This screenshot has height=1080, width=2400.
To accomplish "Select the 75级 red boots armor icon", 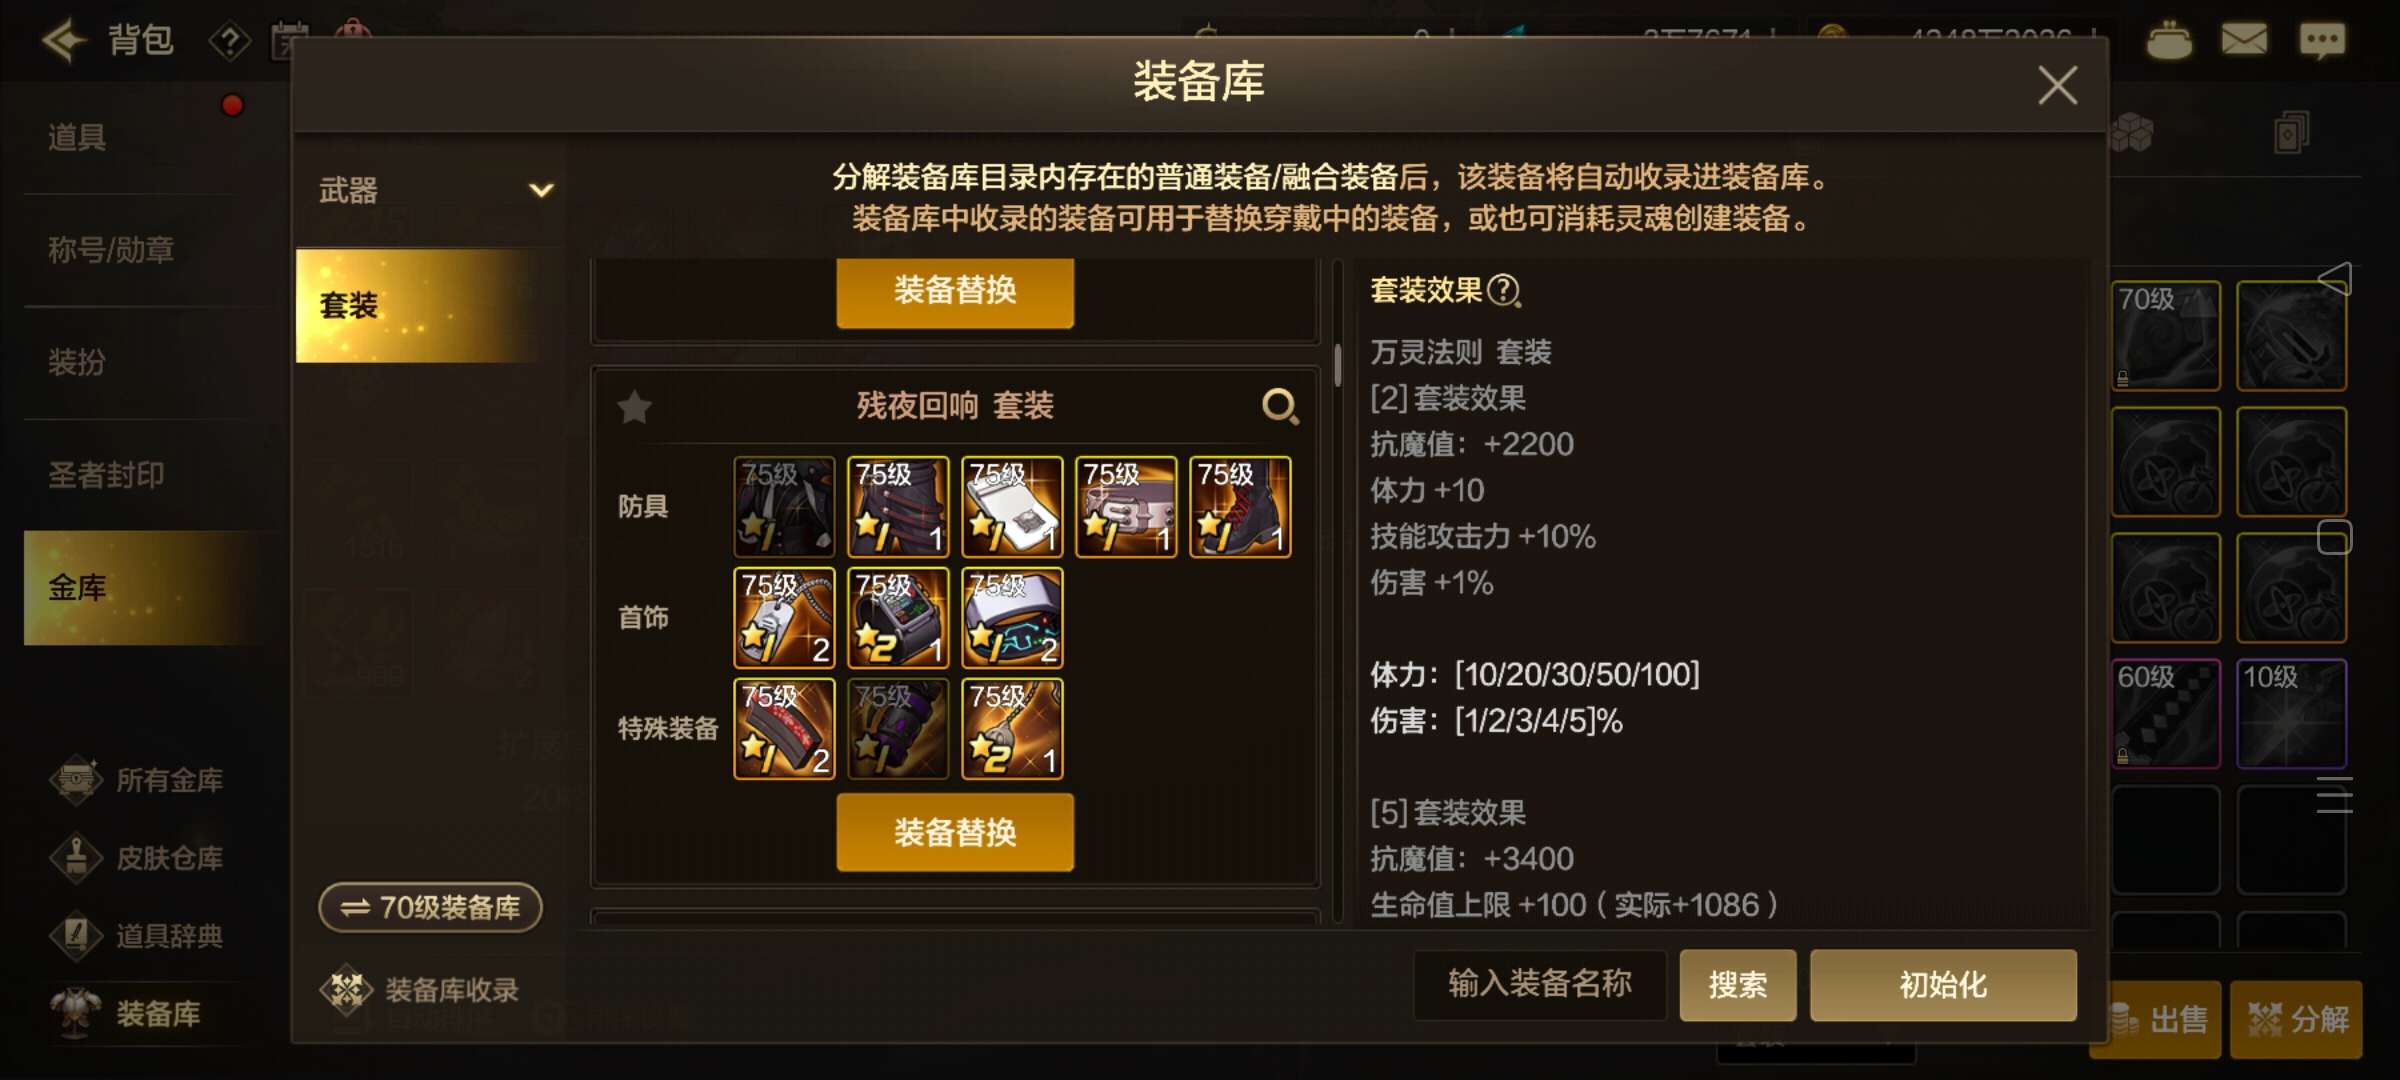I will 1240,507.
